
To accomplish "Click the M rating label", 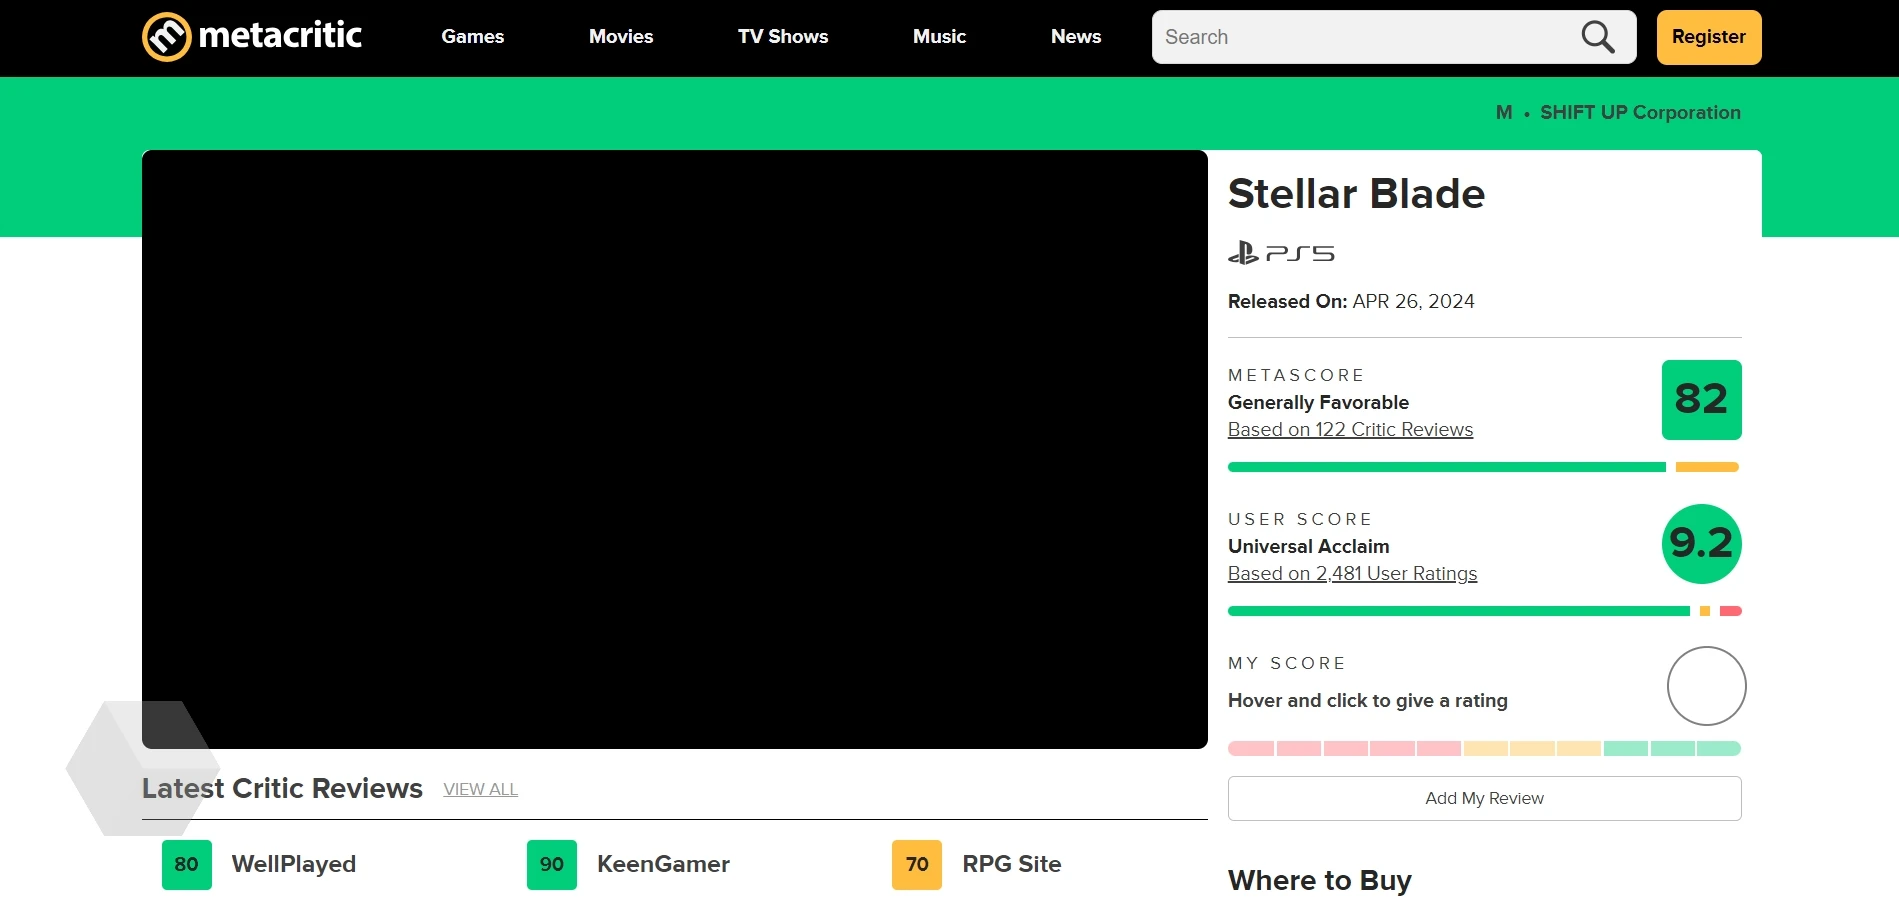I will [1503, 112].
